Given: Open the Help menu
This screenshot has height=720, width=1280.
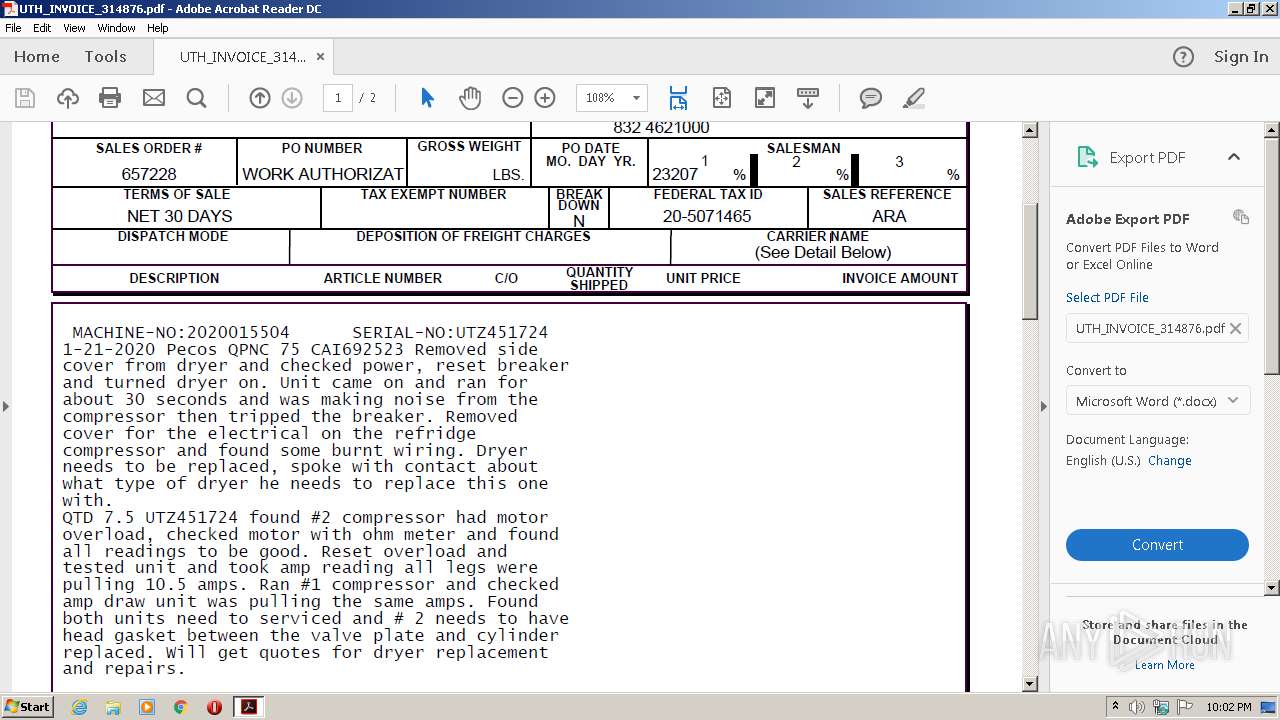Looking at the screenshot, I should coord(158,28).
